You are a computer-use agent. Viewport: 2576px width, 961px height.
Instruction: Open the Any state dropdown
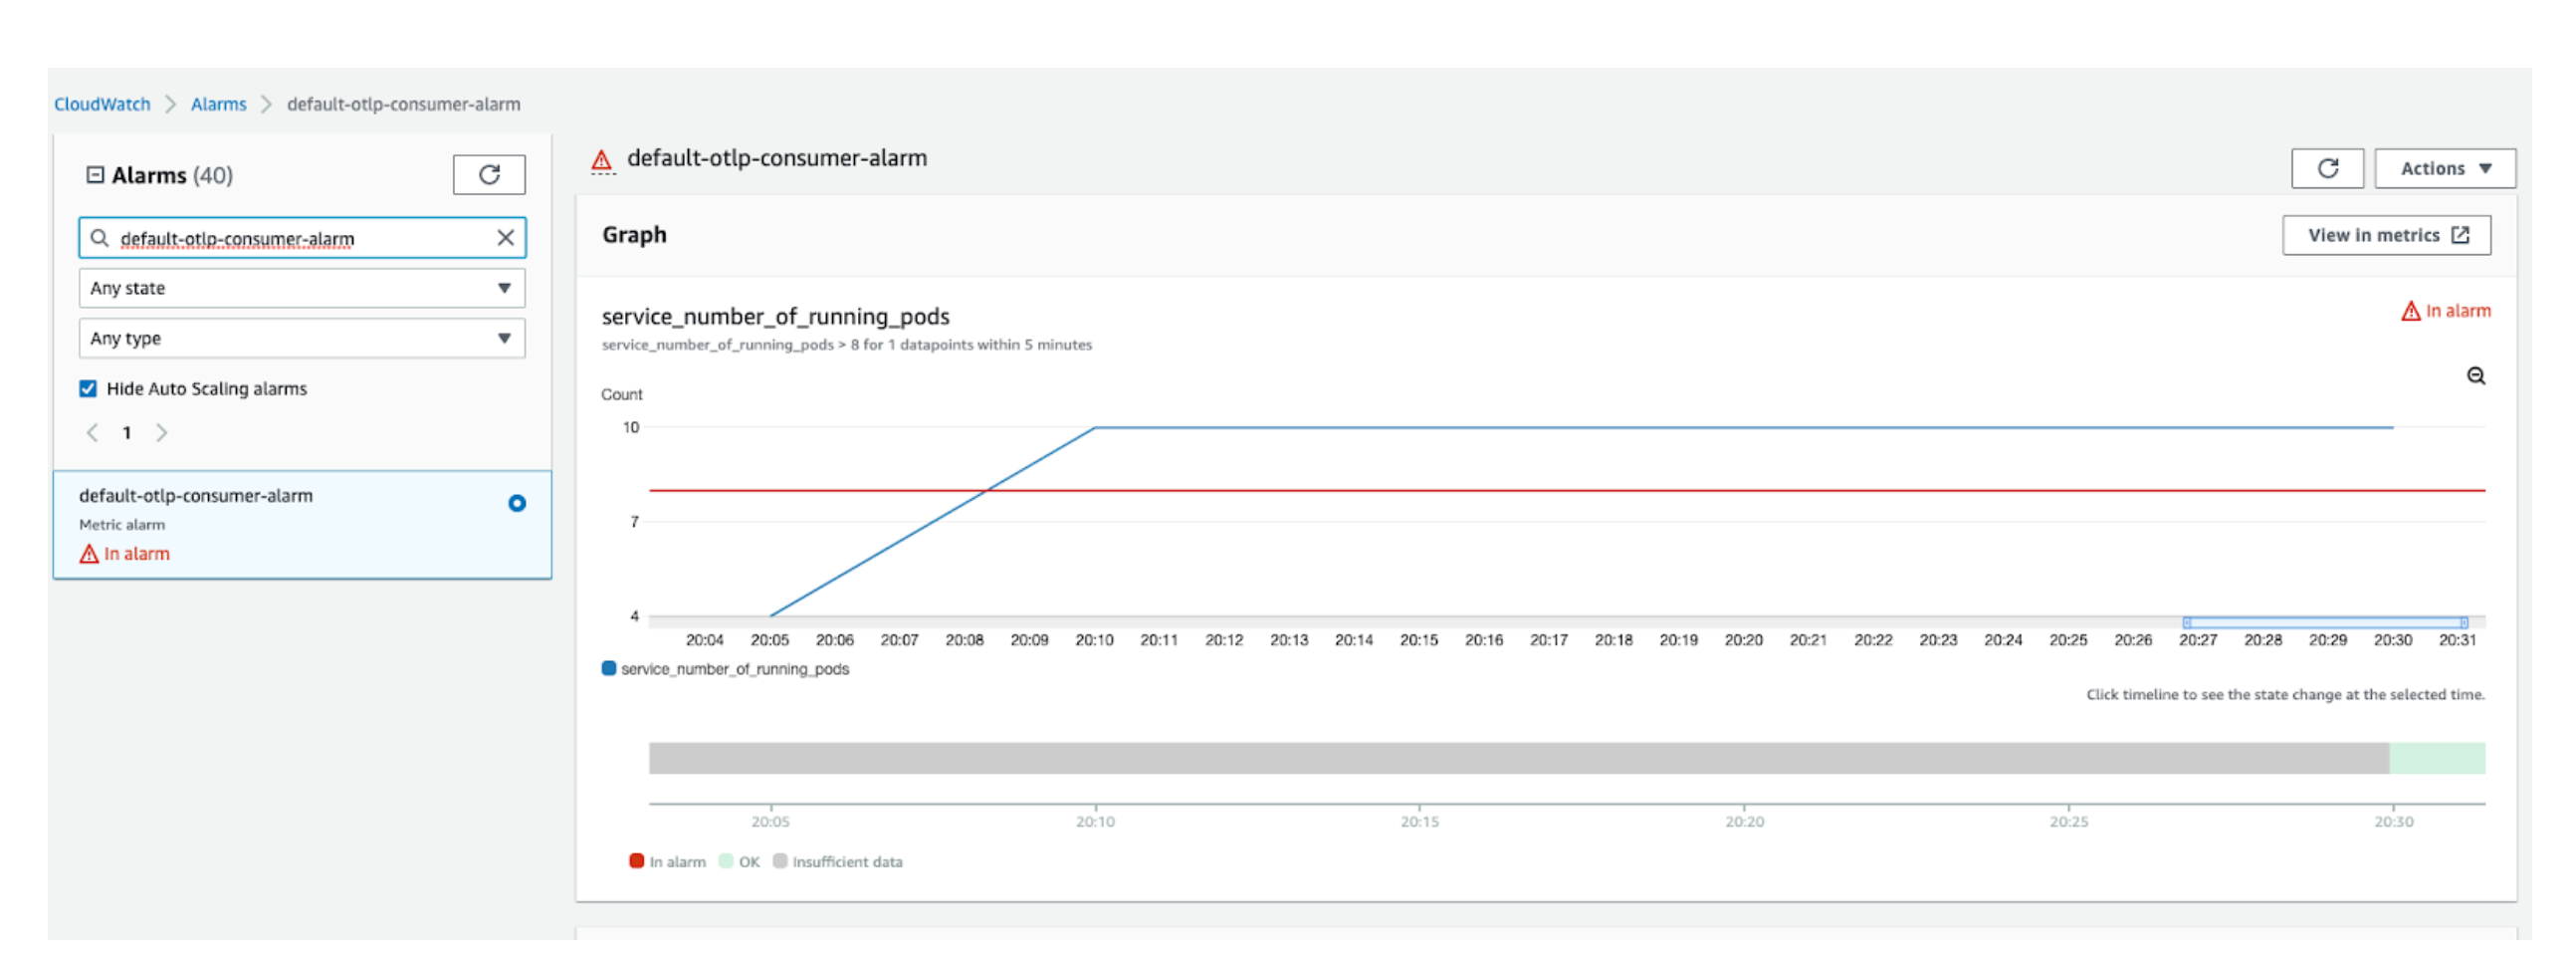[x=301, y=288]
